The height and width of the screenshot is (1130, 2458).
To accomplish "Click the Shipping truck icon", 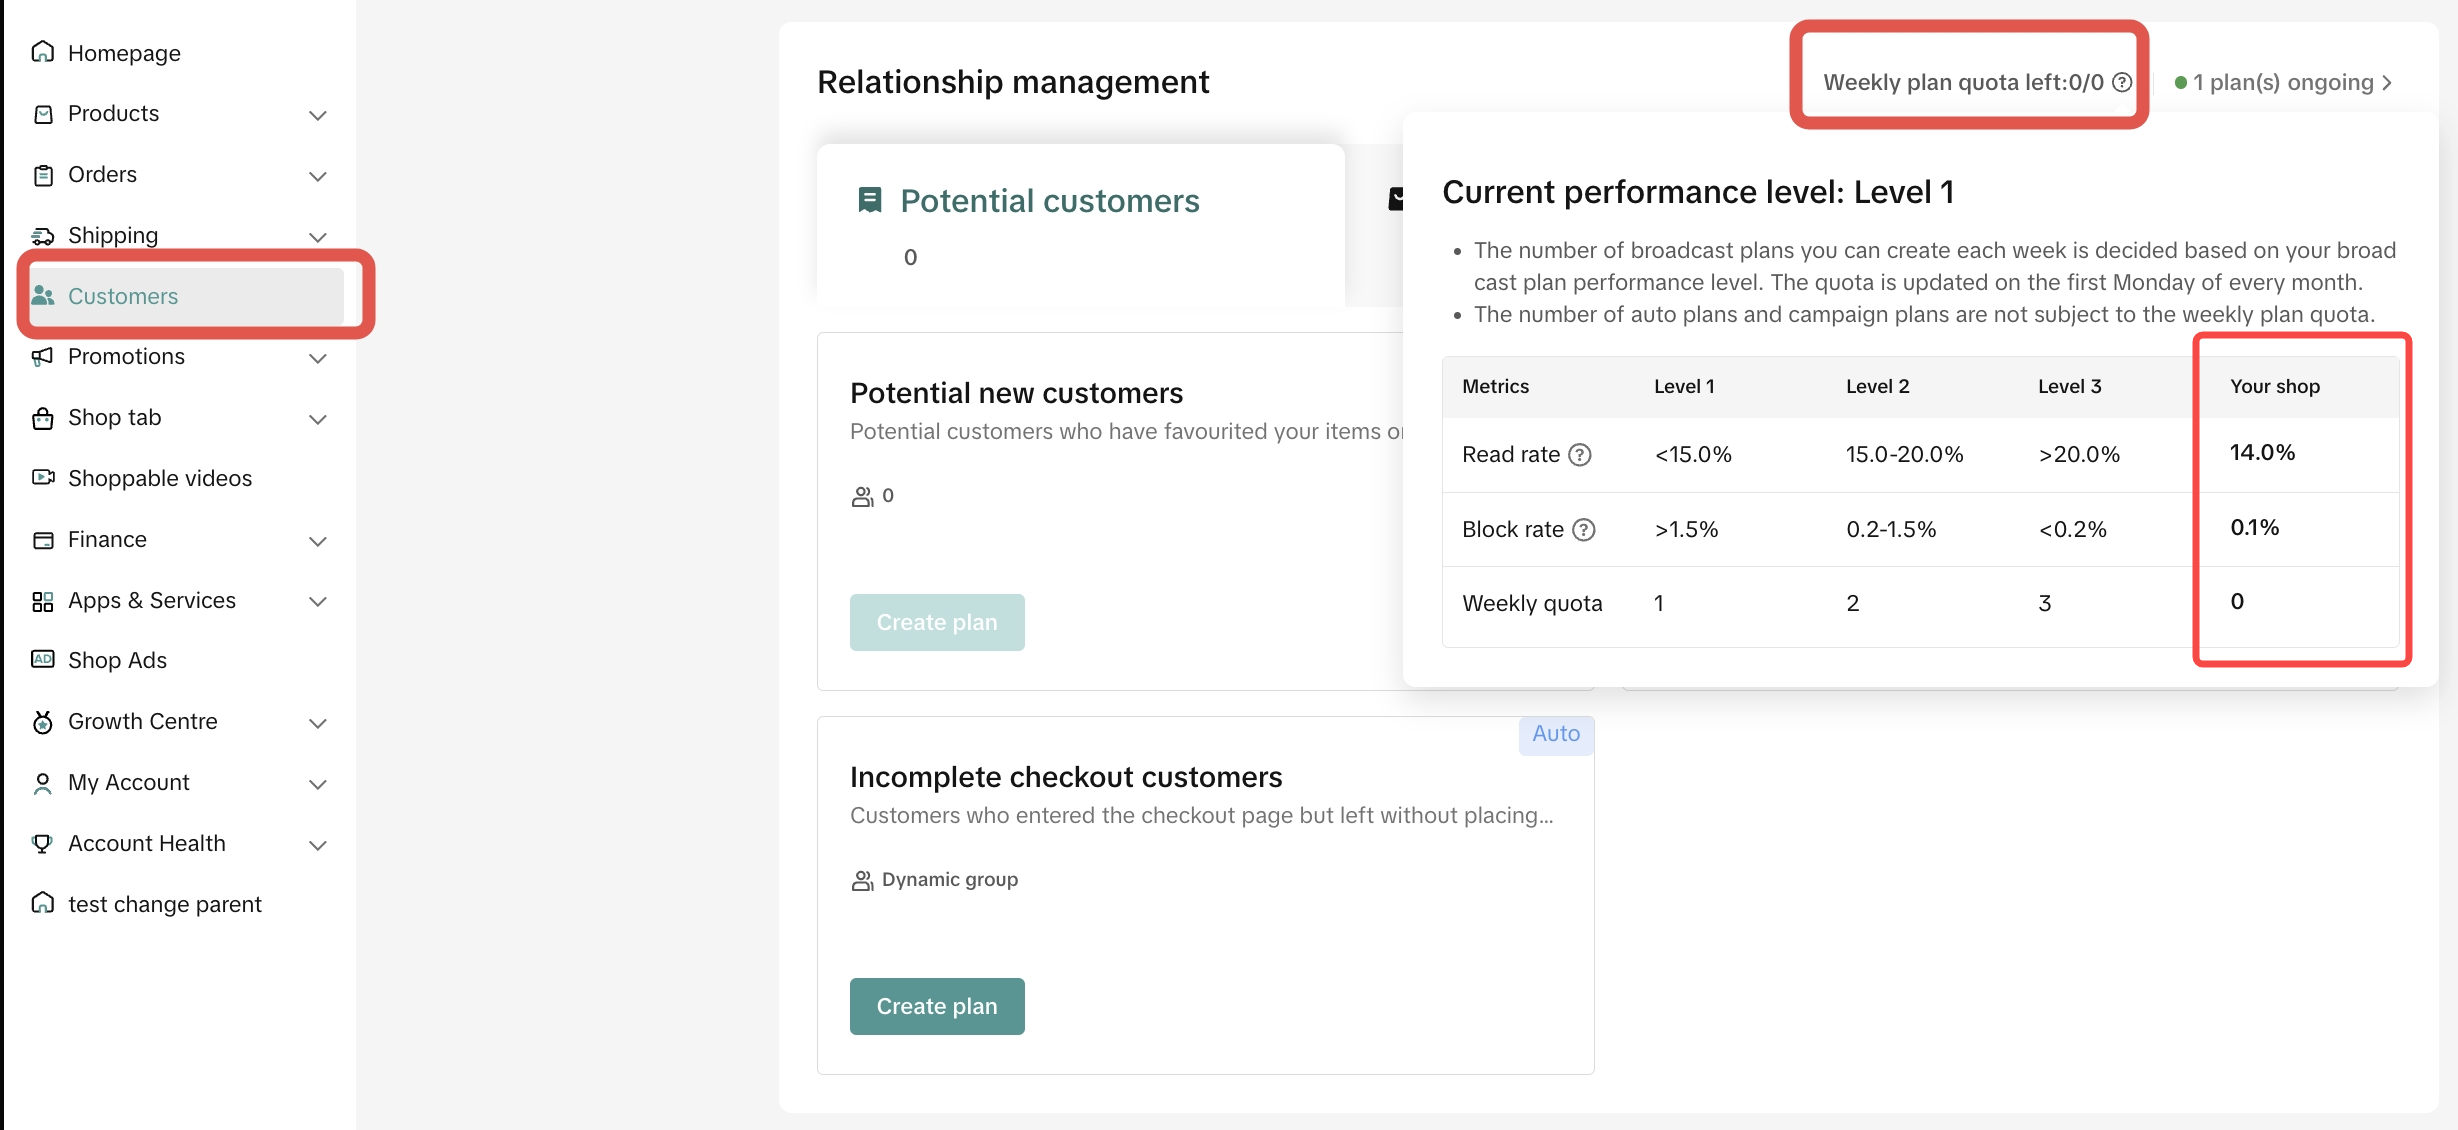I will pyautogui.click(x=42, y=236).
